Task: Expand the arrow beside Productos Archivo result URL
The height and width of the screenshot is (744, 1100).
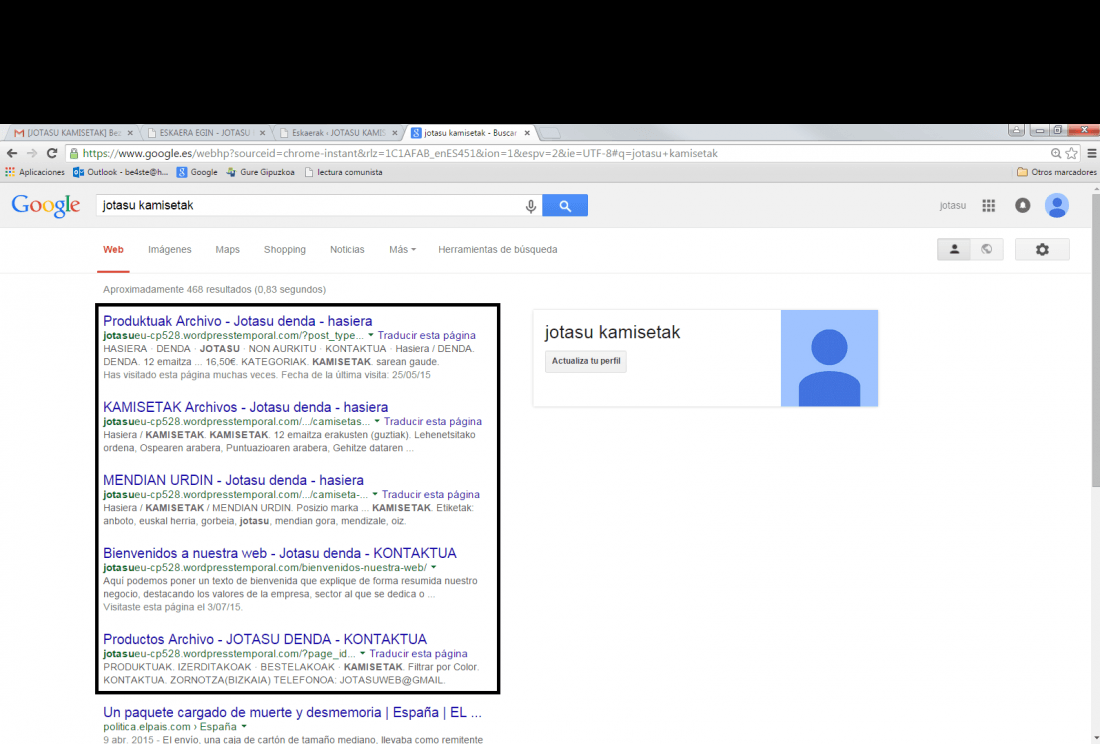Action: [x=363, y=654]
